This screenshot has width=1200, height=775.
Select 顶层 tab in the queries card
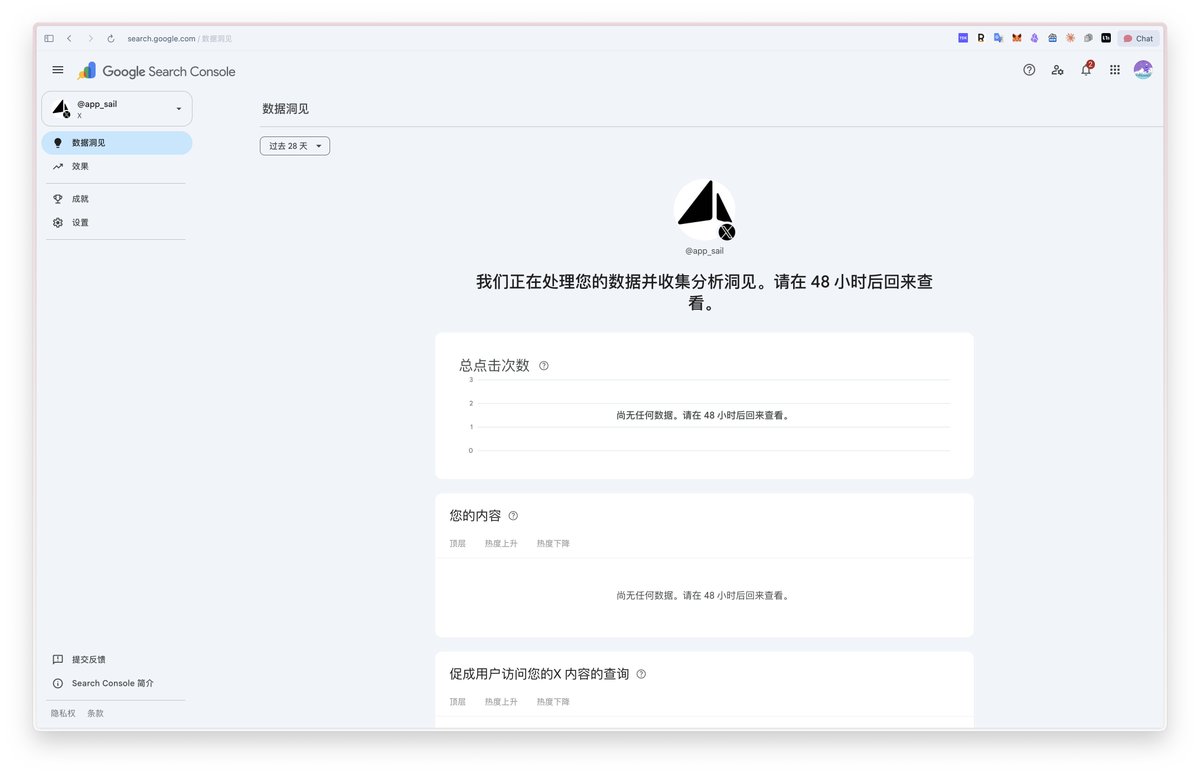pyautogui.click(x=458, y=702)
